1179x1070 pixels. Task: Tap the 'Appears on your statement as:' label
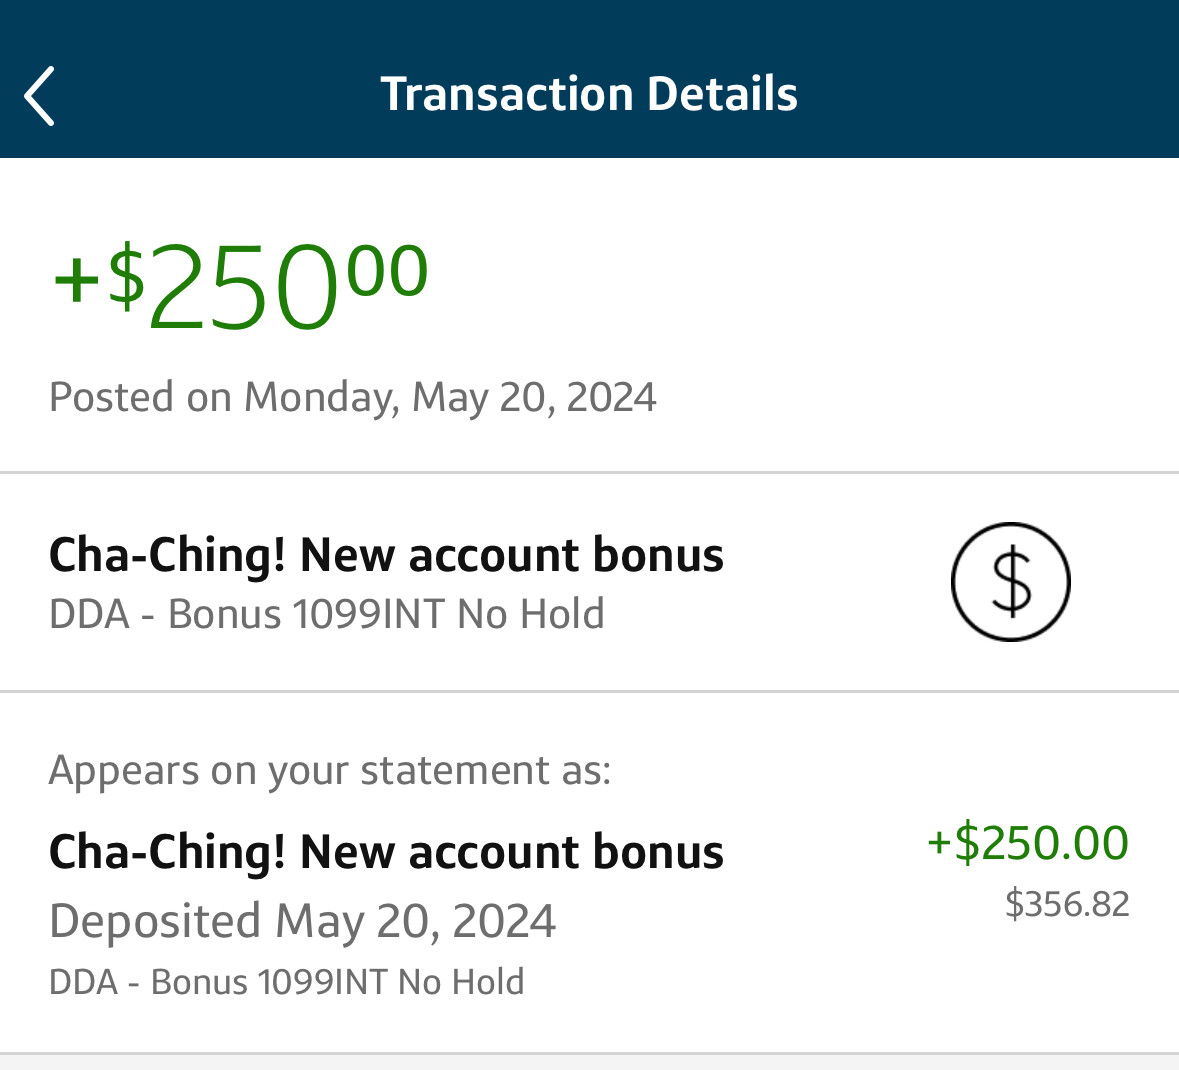(x=329, y=770)
